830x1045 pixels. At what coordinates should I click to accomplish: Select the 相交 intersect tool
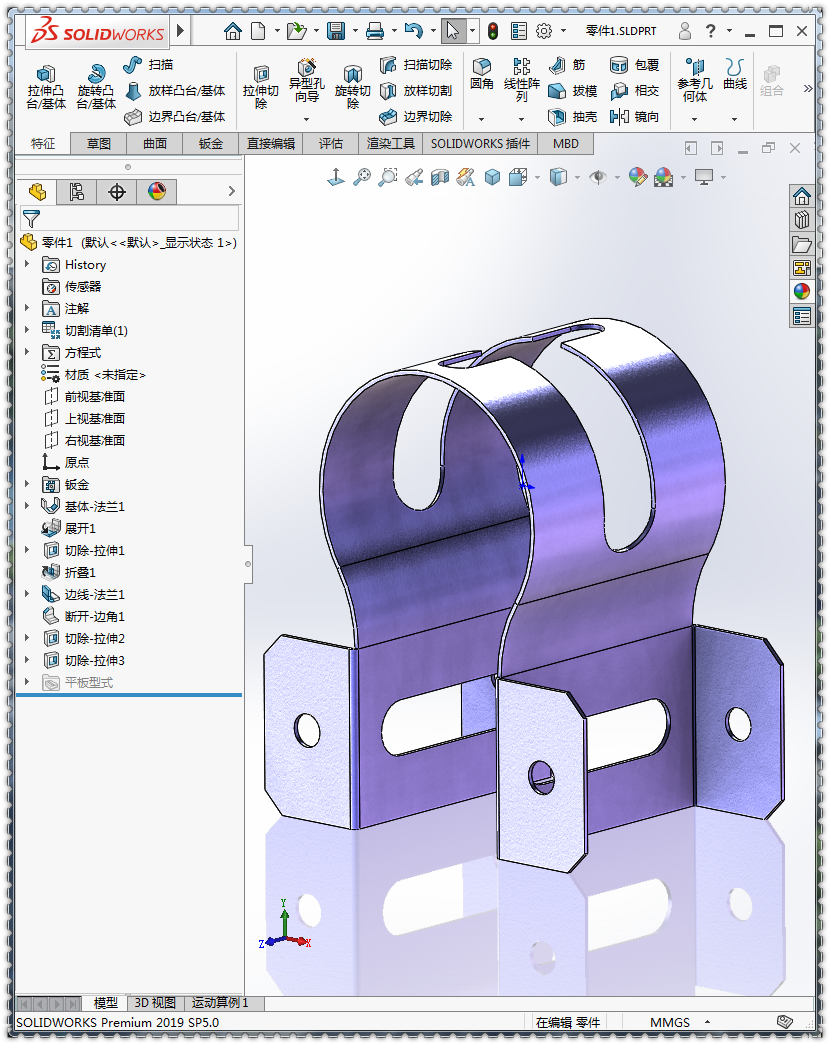point(635,91)
